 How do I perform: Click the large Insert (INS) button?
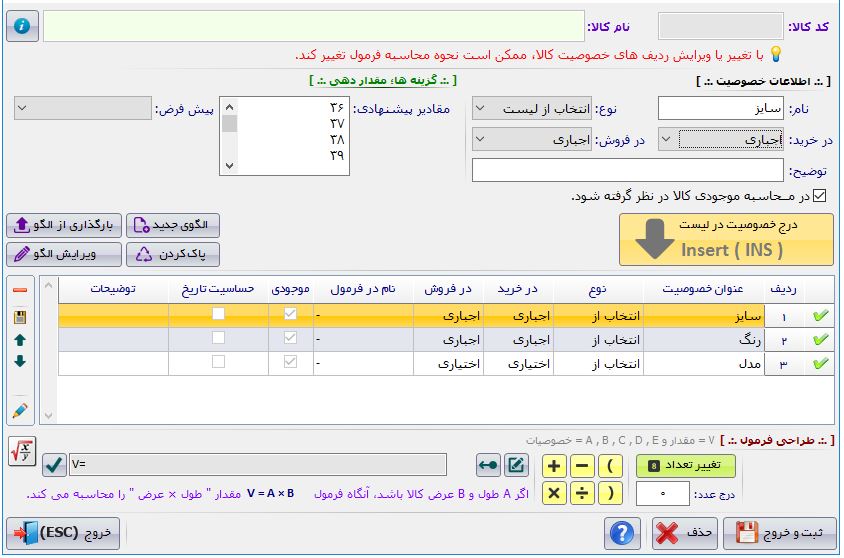[725, 239]
